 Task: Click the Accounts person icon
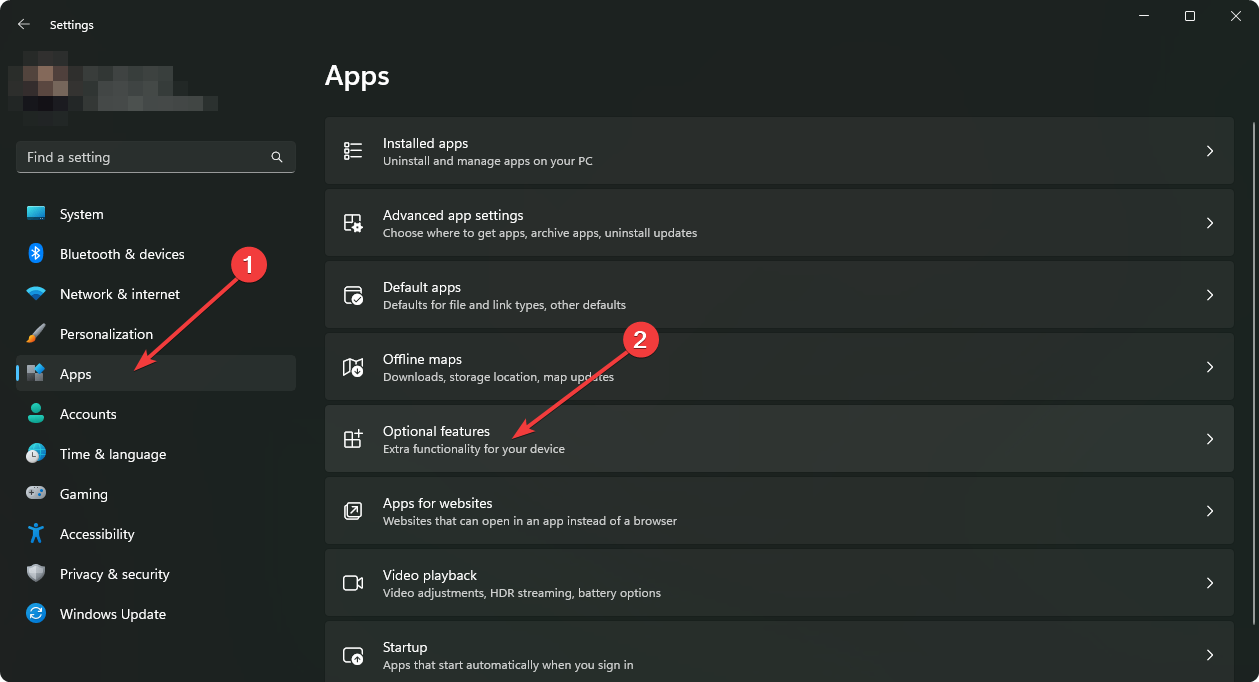pyautogui.click(x=36, y=414)
